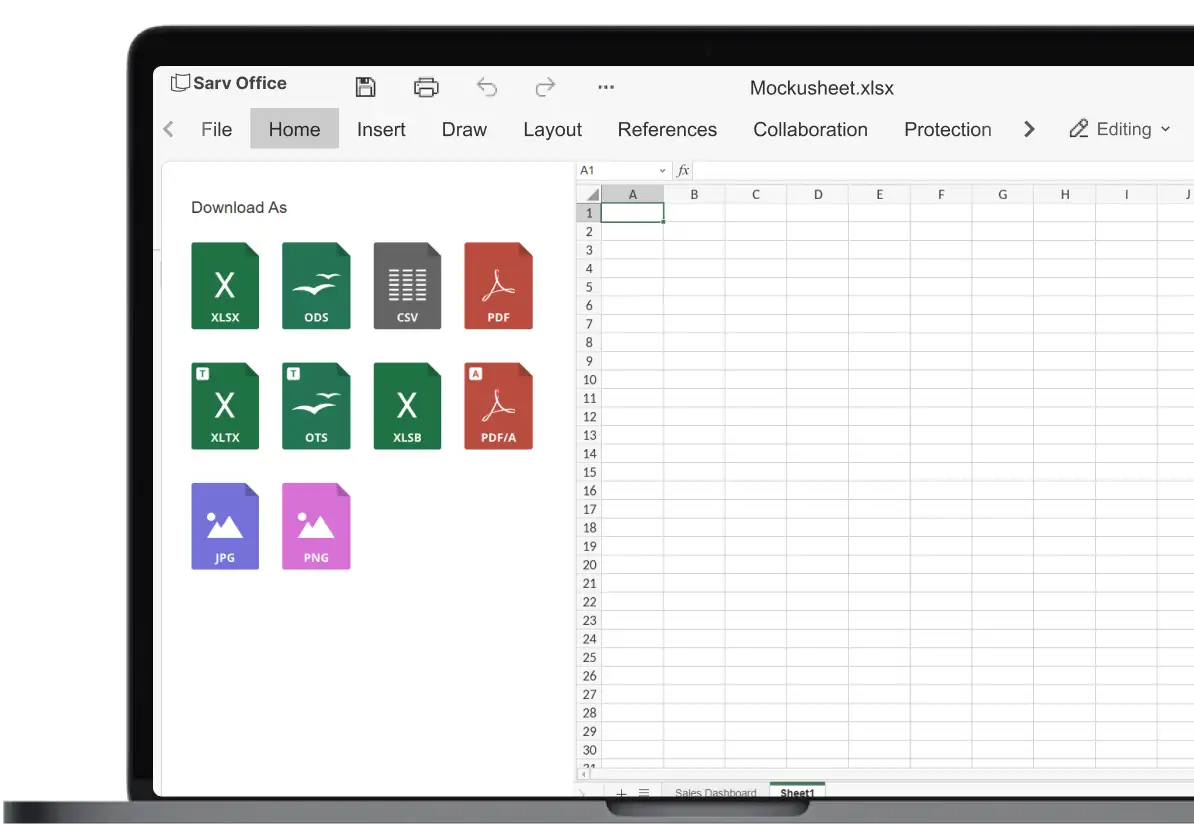Open the more options ellipsis menu
This screenshot has height=824, width=1194.
coord(606,87)
